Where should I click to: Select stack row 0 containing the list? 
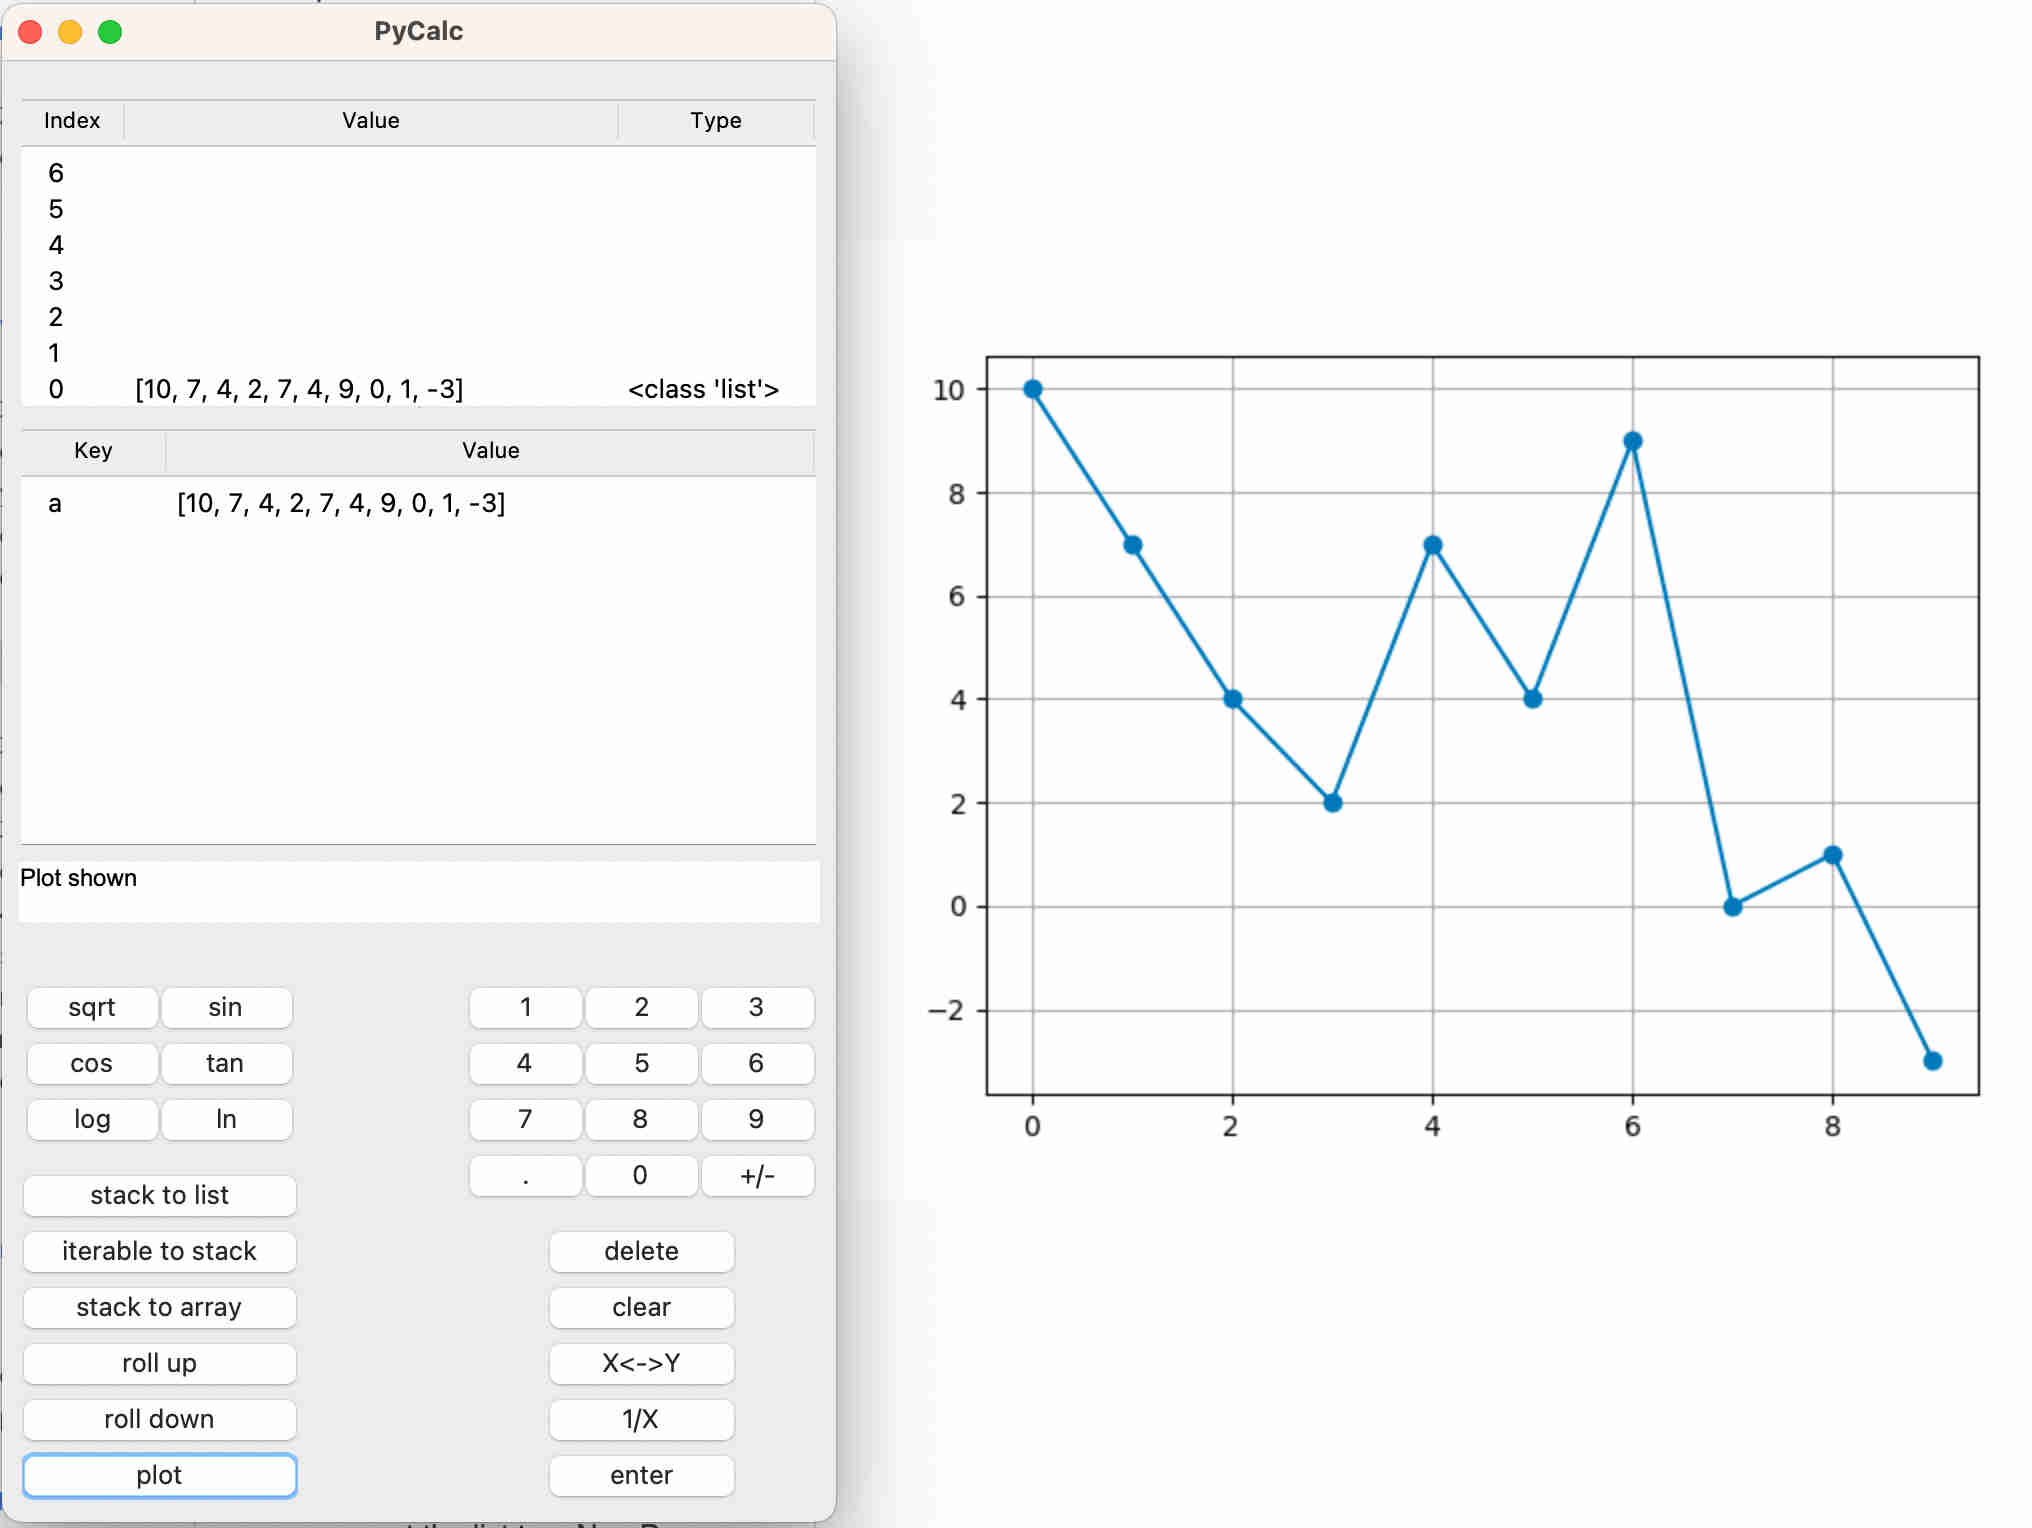point(300,389)
